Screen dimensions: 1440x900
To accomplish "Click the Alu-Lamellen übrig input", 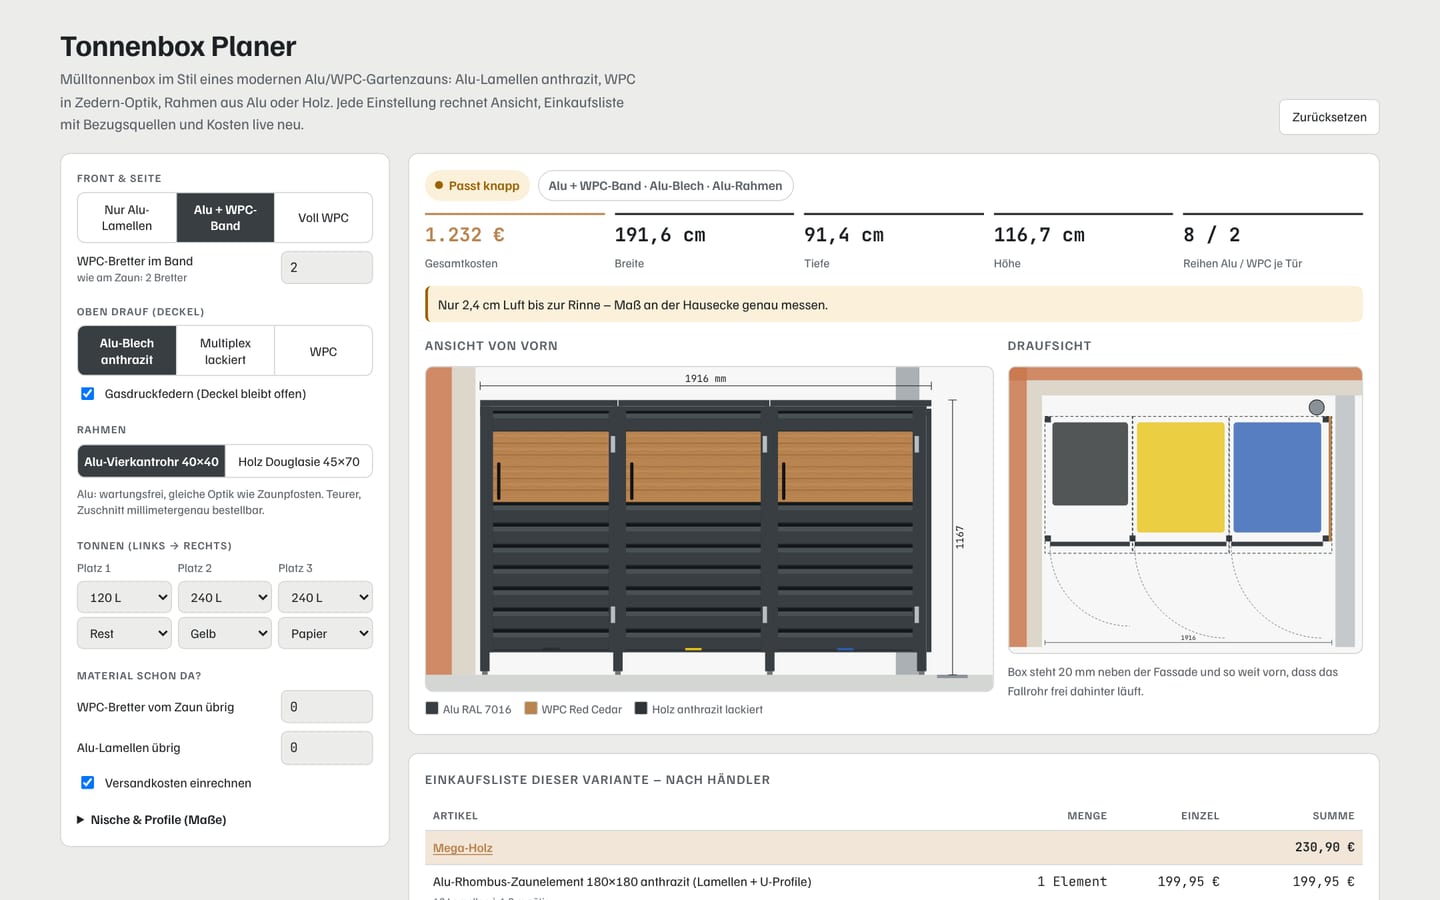I will click(x=327, y=748).
